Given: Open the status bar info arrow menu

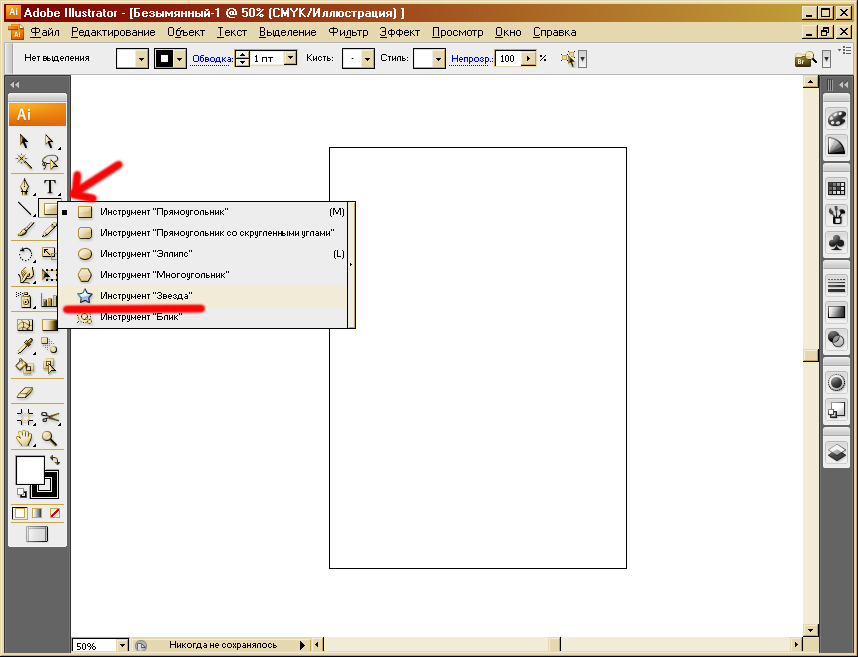Looking at the screenshot, I should pyautogui.click(x=302, y=646).
